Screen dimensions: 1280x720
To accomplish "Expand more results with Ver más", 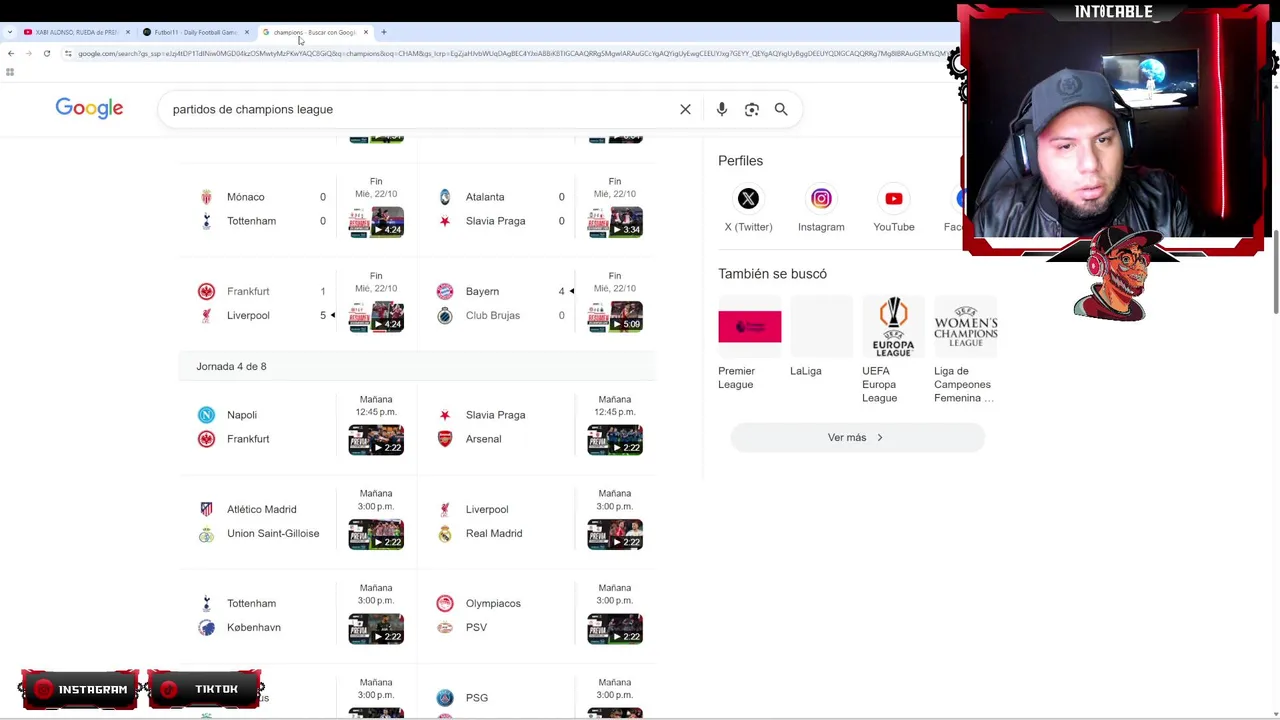I will click(x=857, y=437).
